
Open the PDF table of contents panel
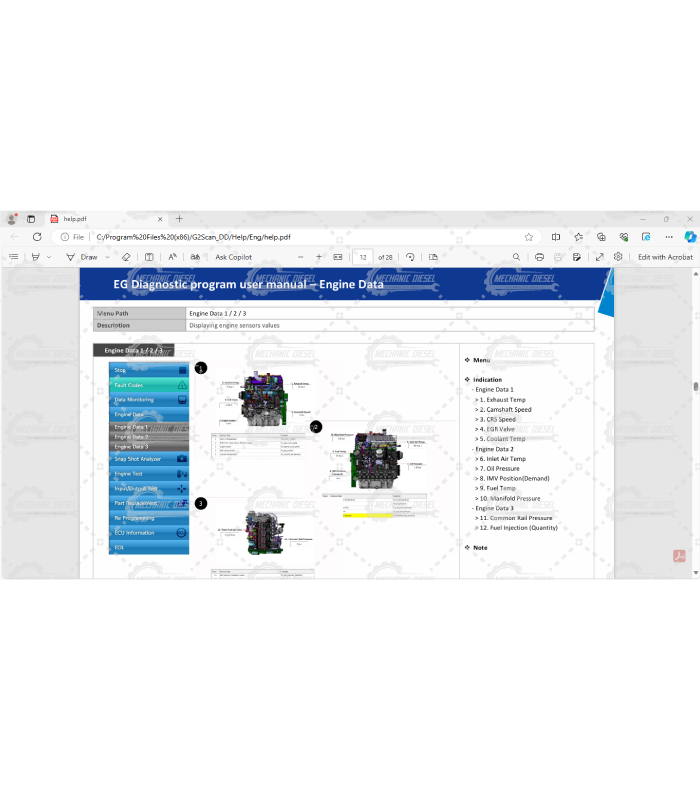14,257
